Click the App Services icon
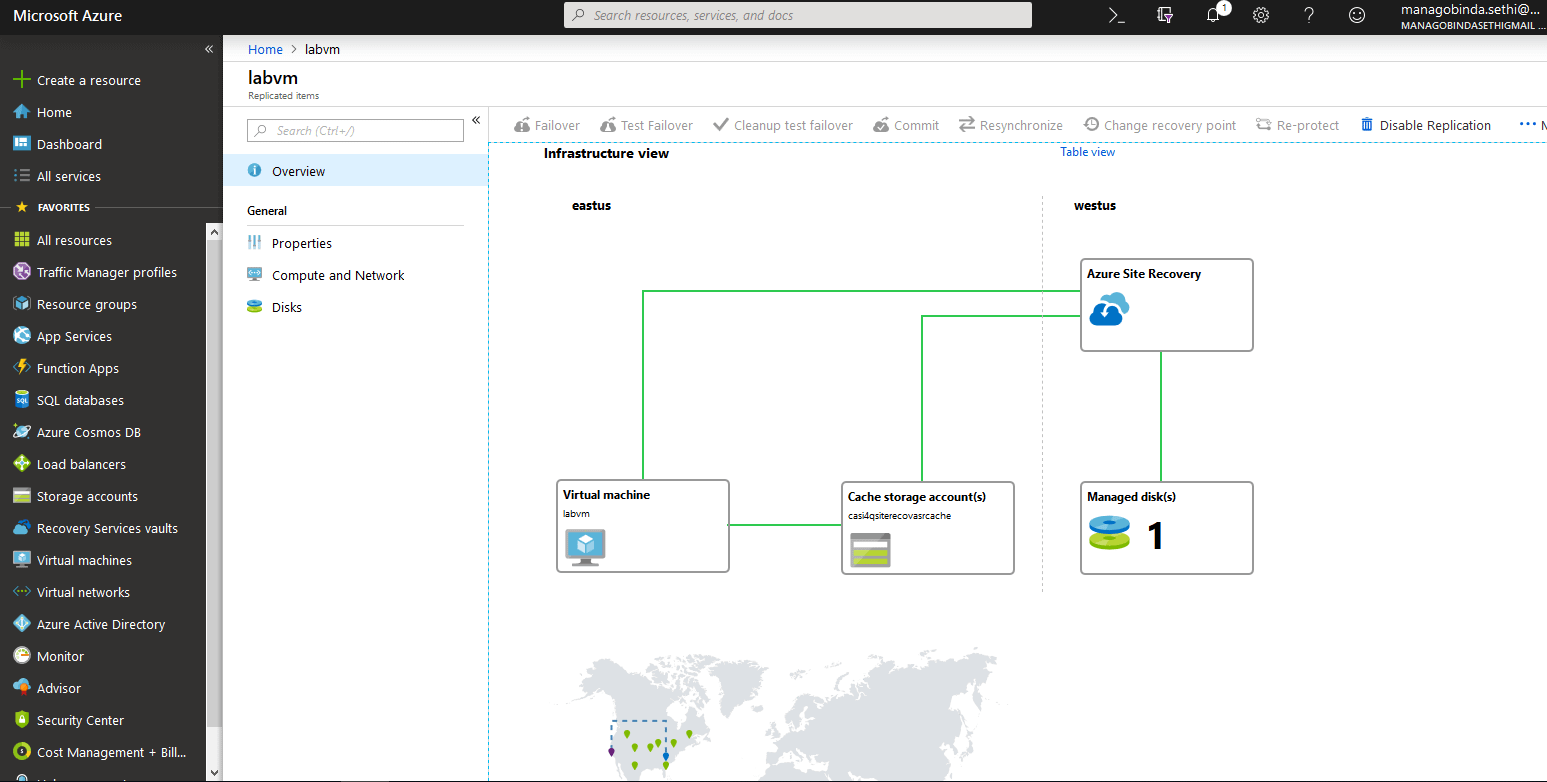 coord(21,336)
